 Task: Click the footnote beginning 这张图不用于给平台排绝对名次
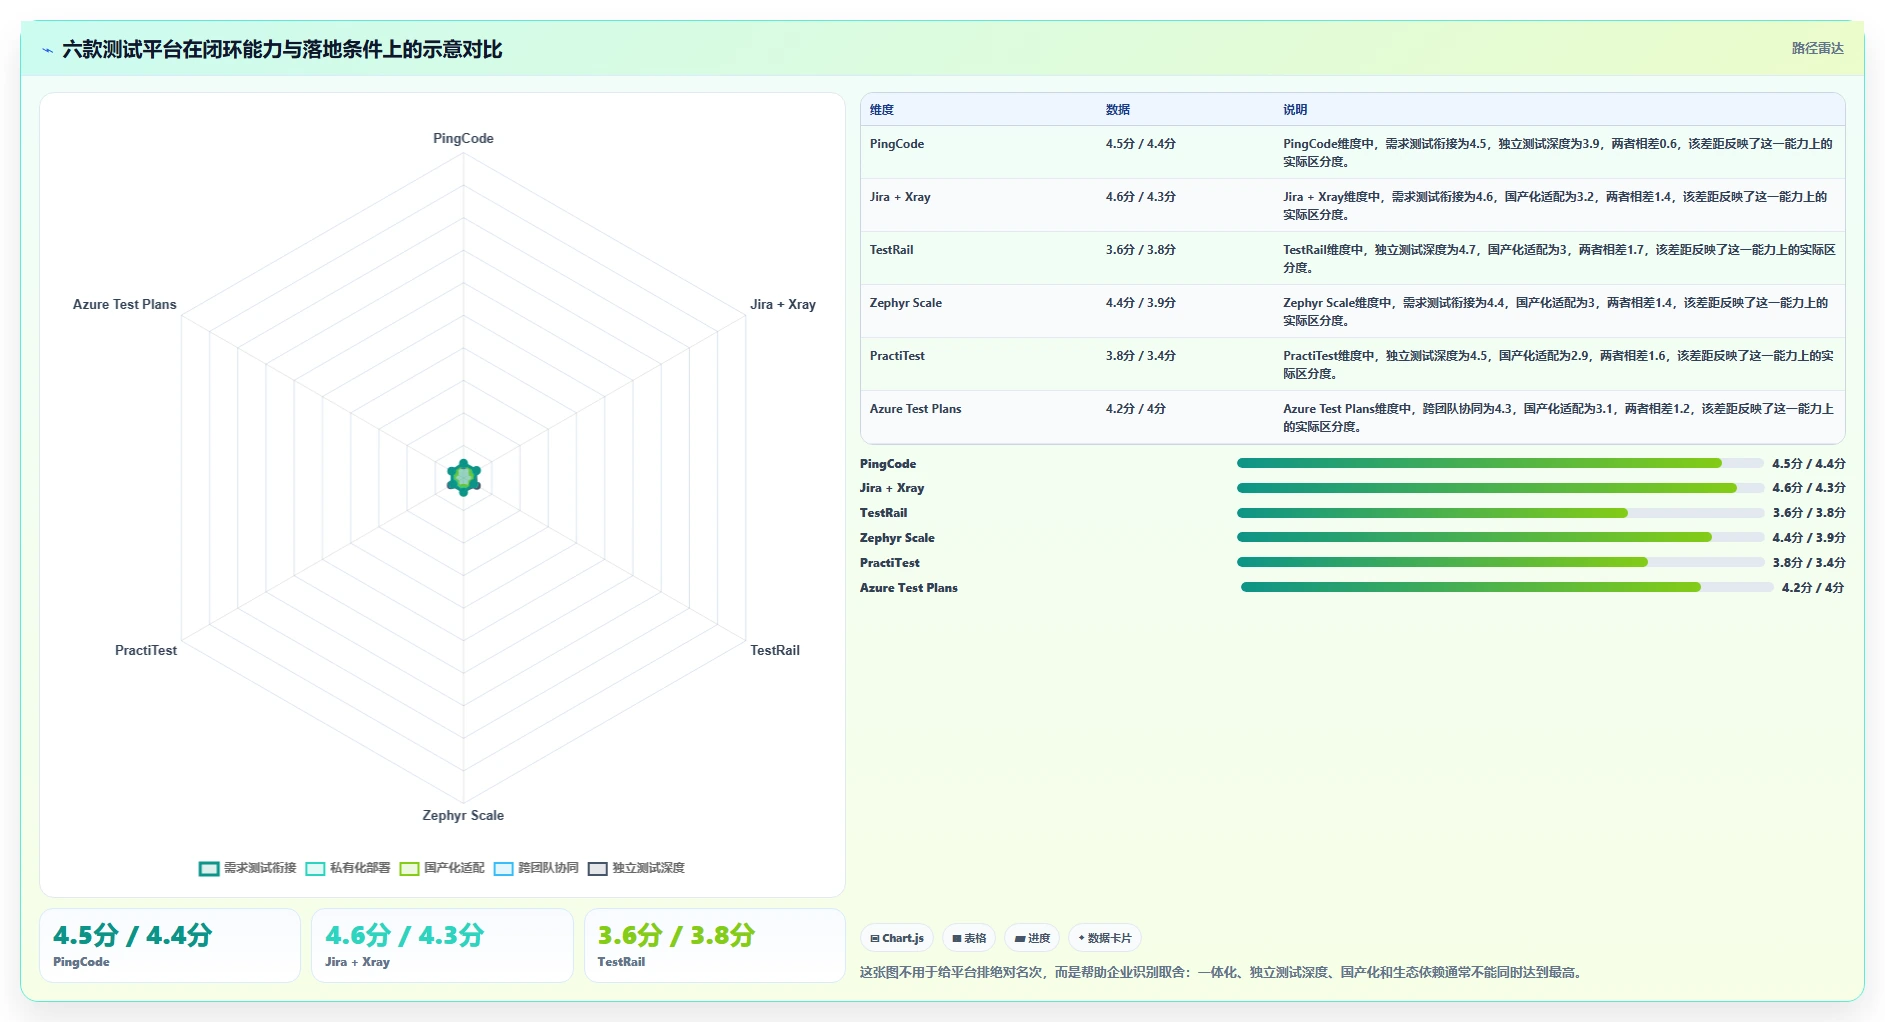click(x=1222, y=972)
